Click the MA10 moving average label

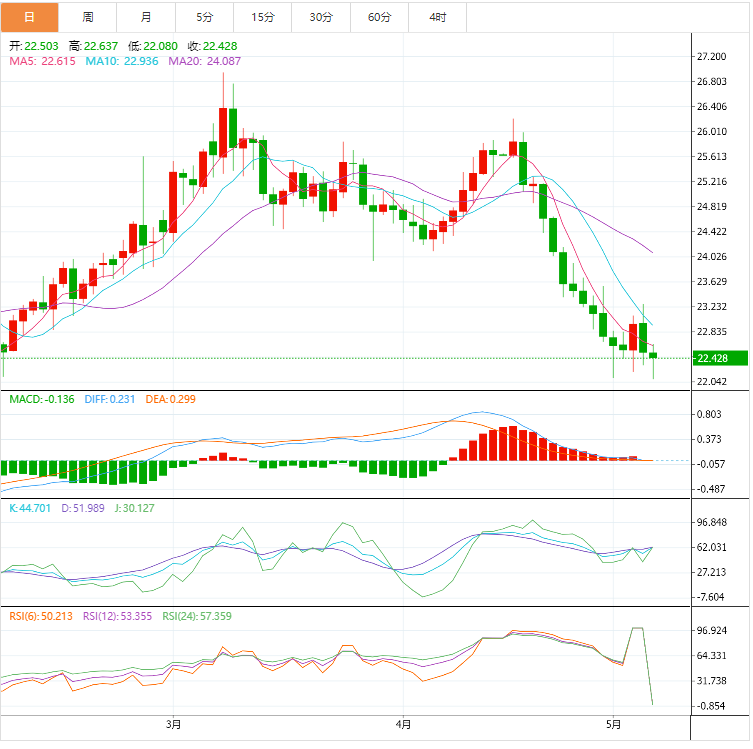coord(118,61)
